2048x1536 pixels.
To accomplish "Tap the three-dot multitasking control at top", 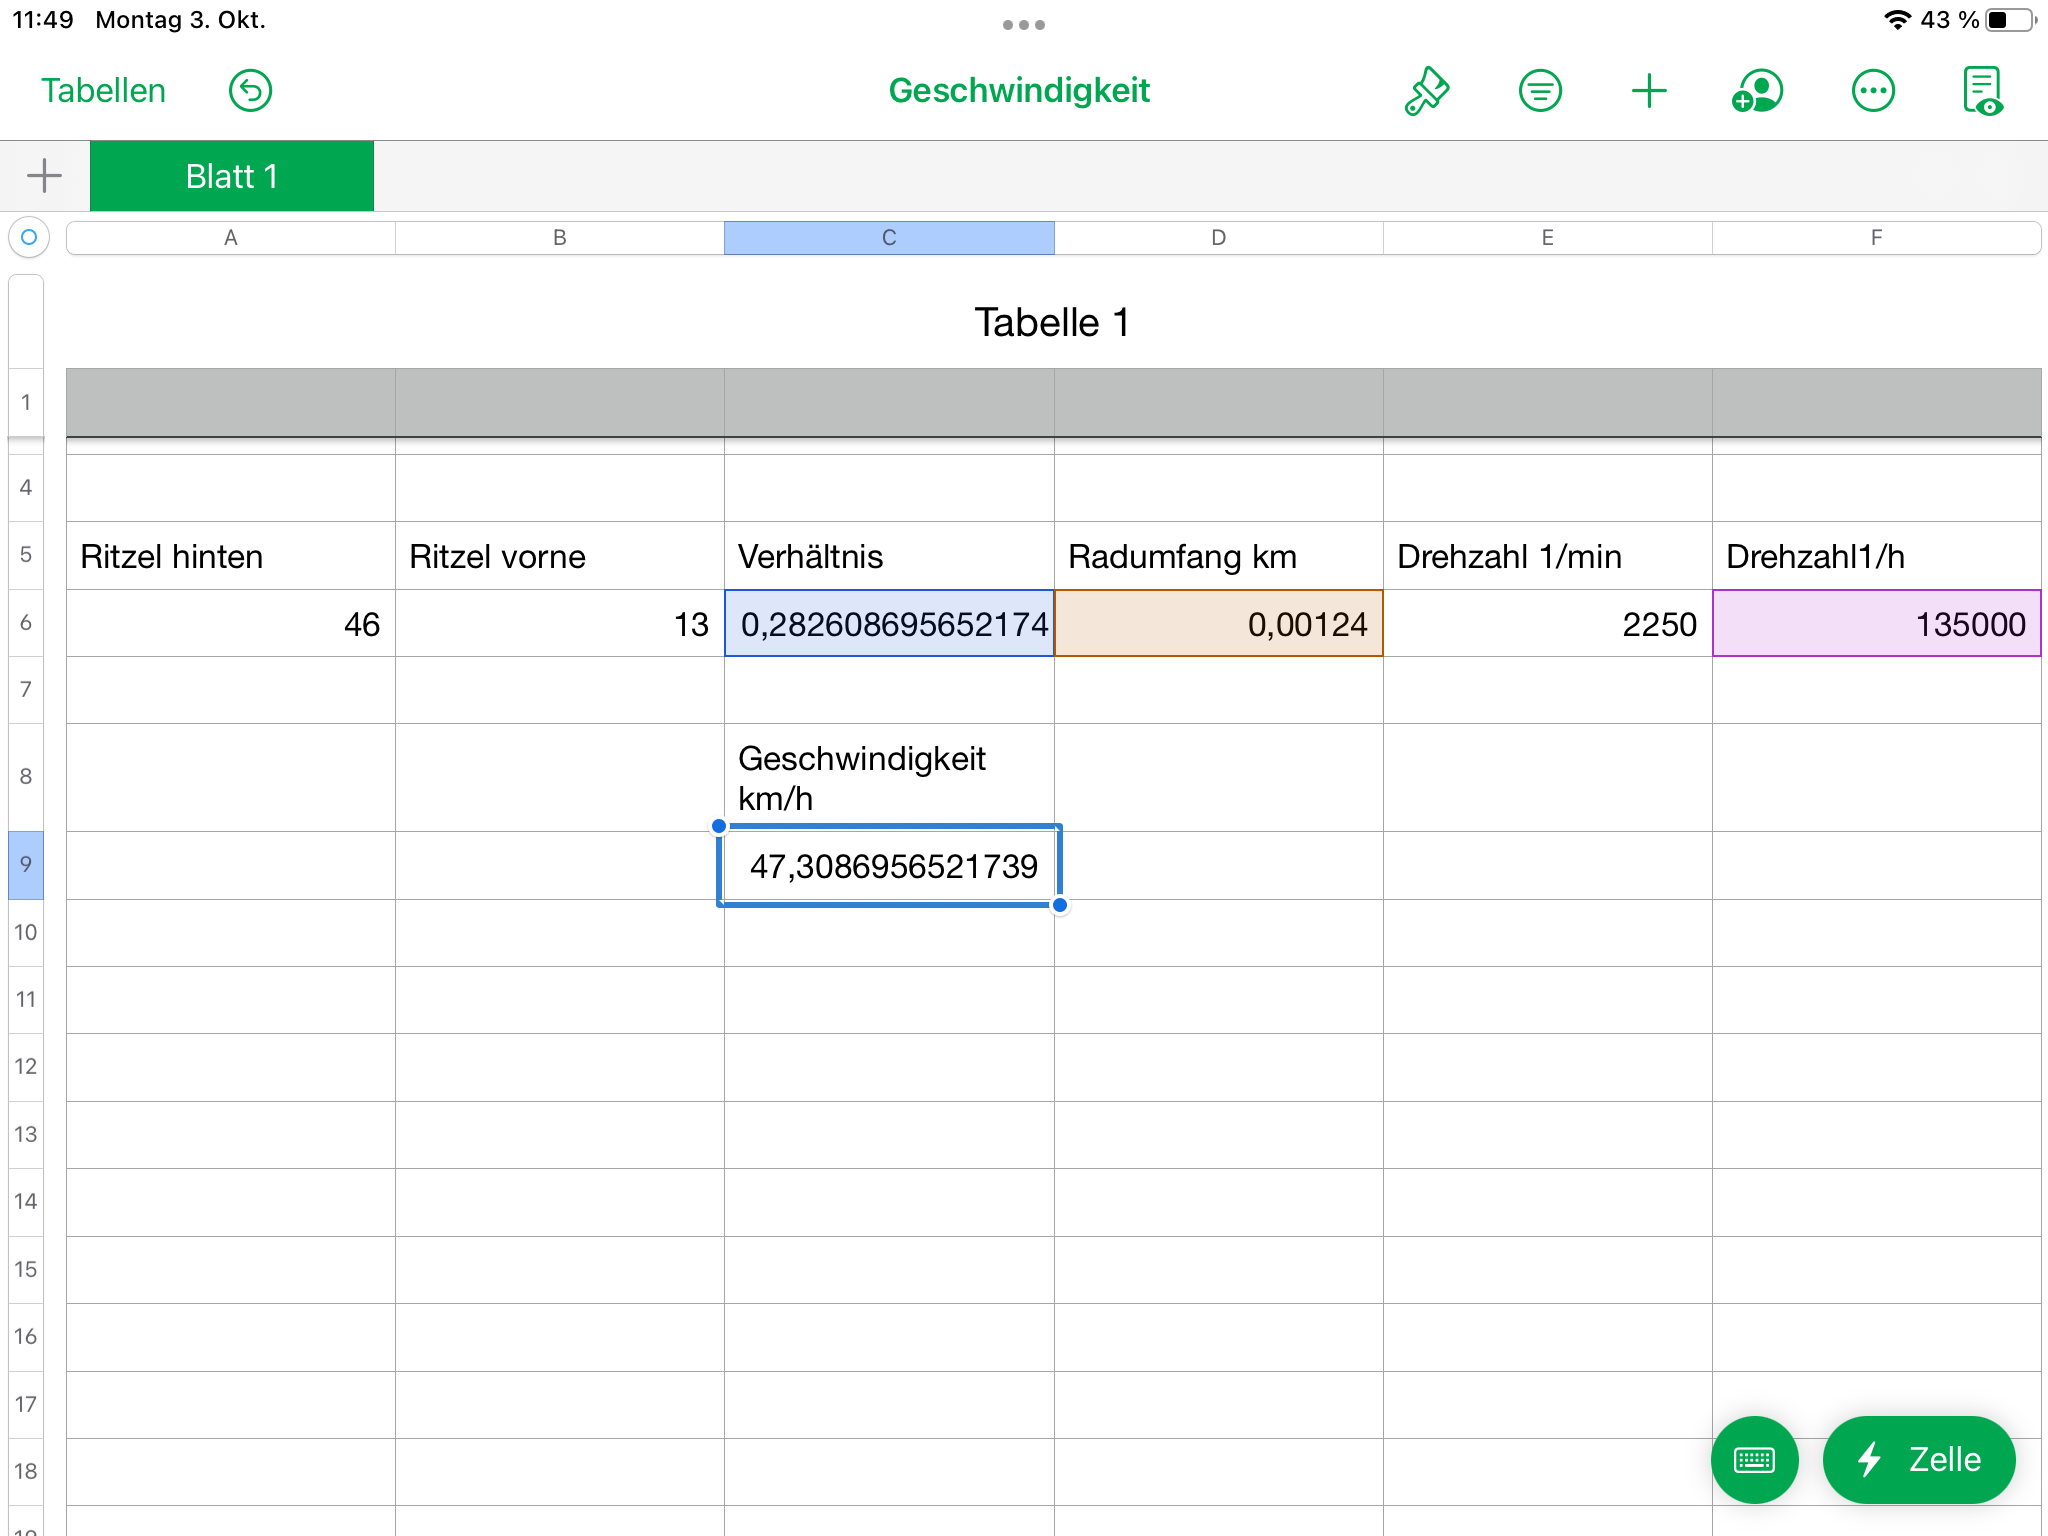I will point(1023,25).
